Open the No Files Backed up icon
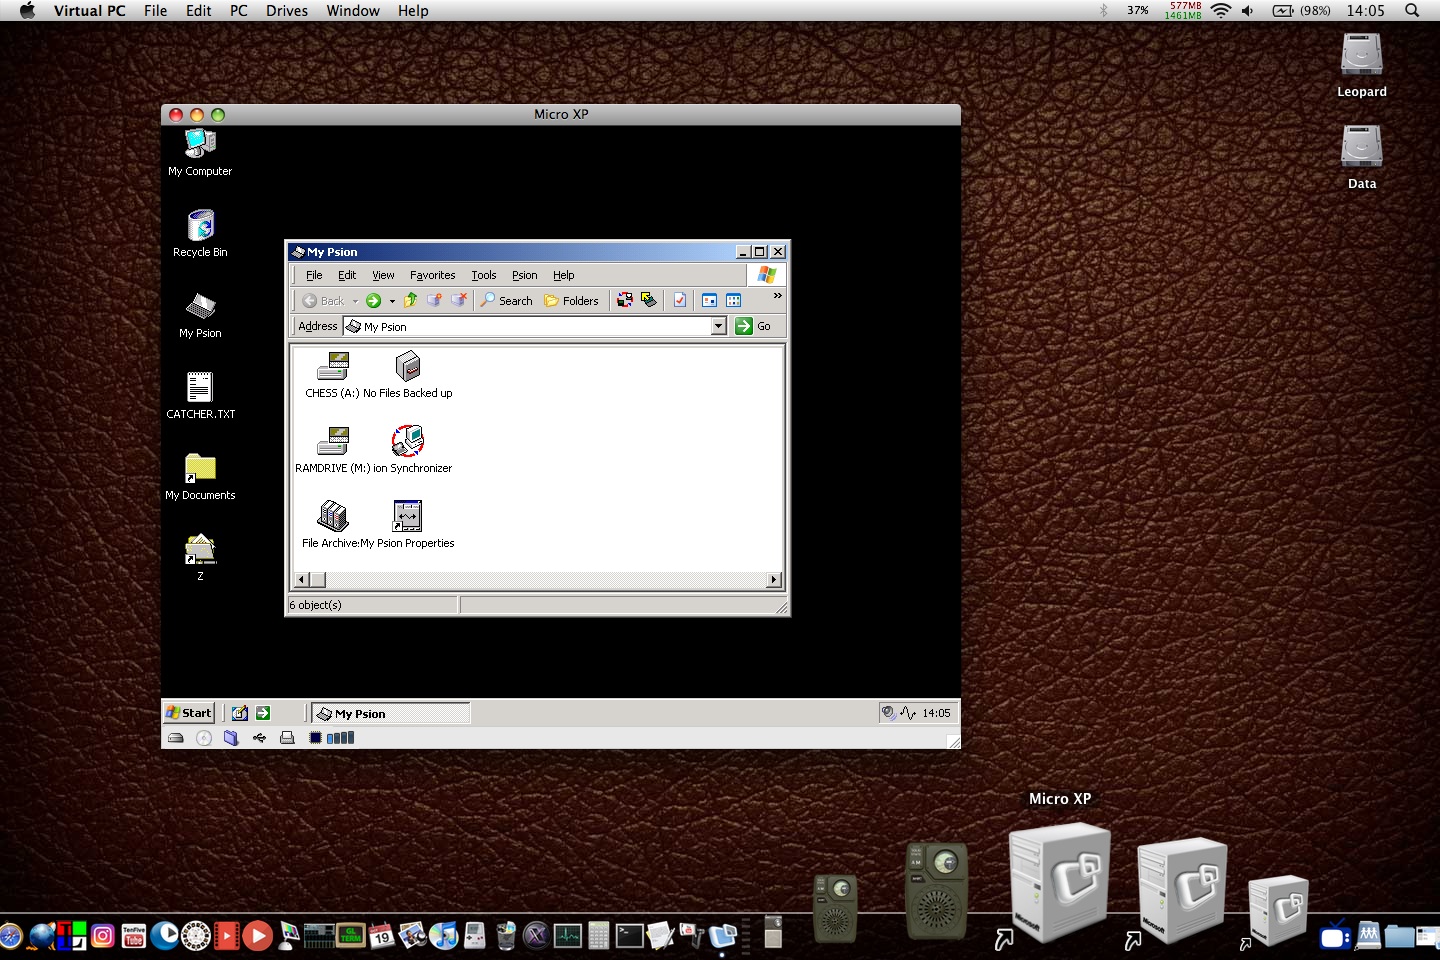 [x=408, y=366]
